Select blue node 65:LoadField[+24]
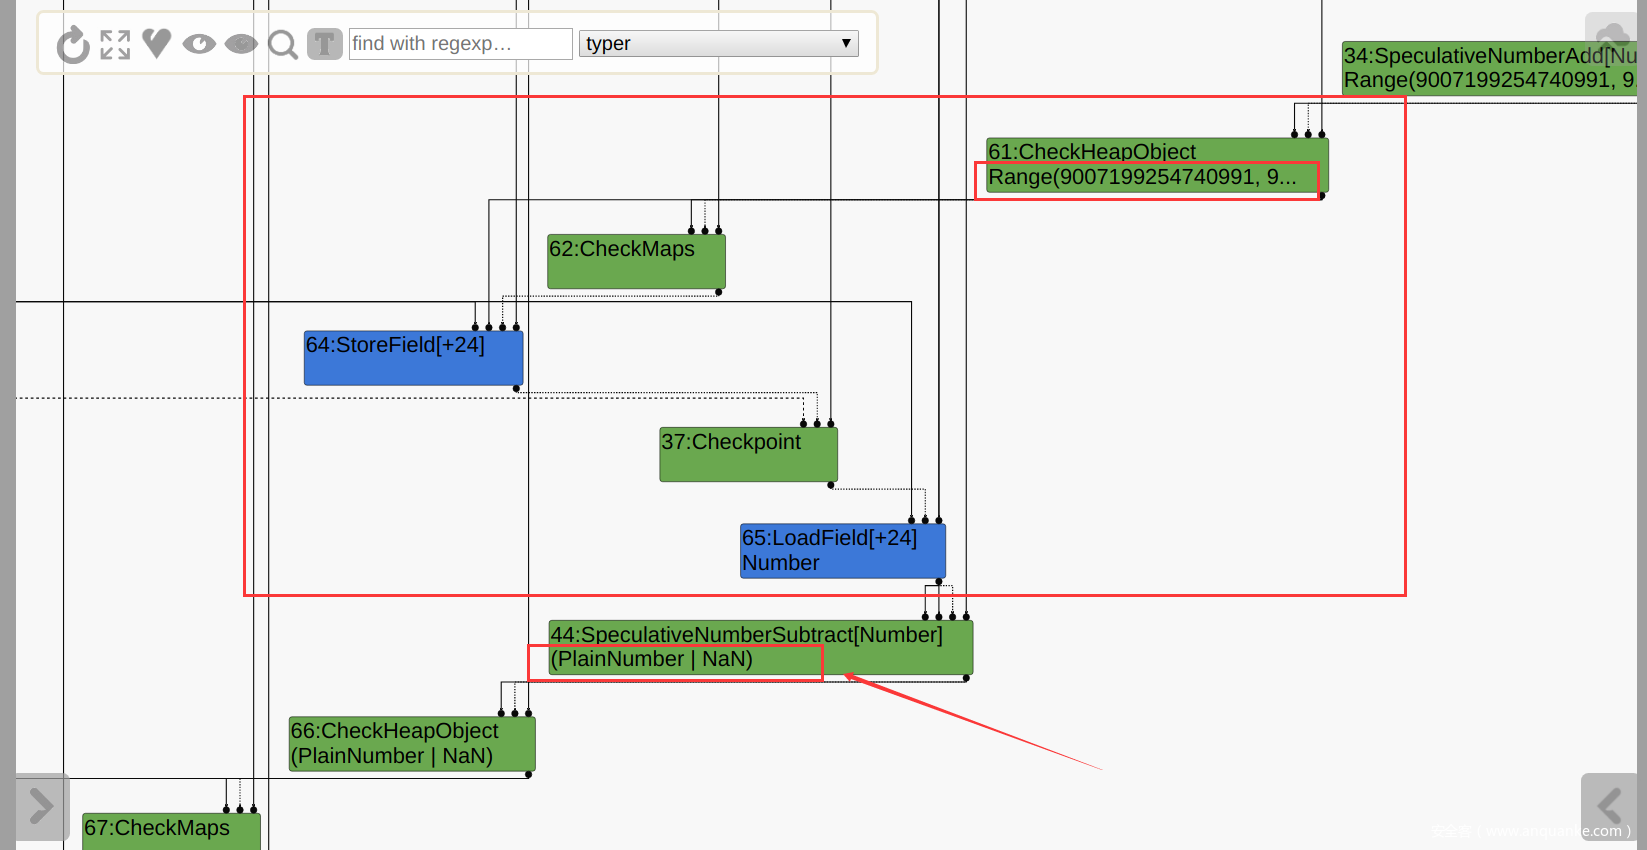The height and width of the screenshot is (850, 1647). (842, 551)
